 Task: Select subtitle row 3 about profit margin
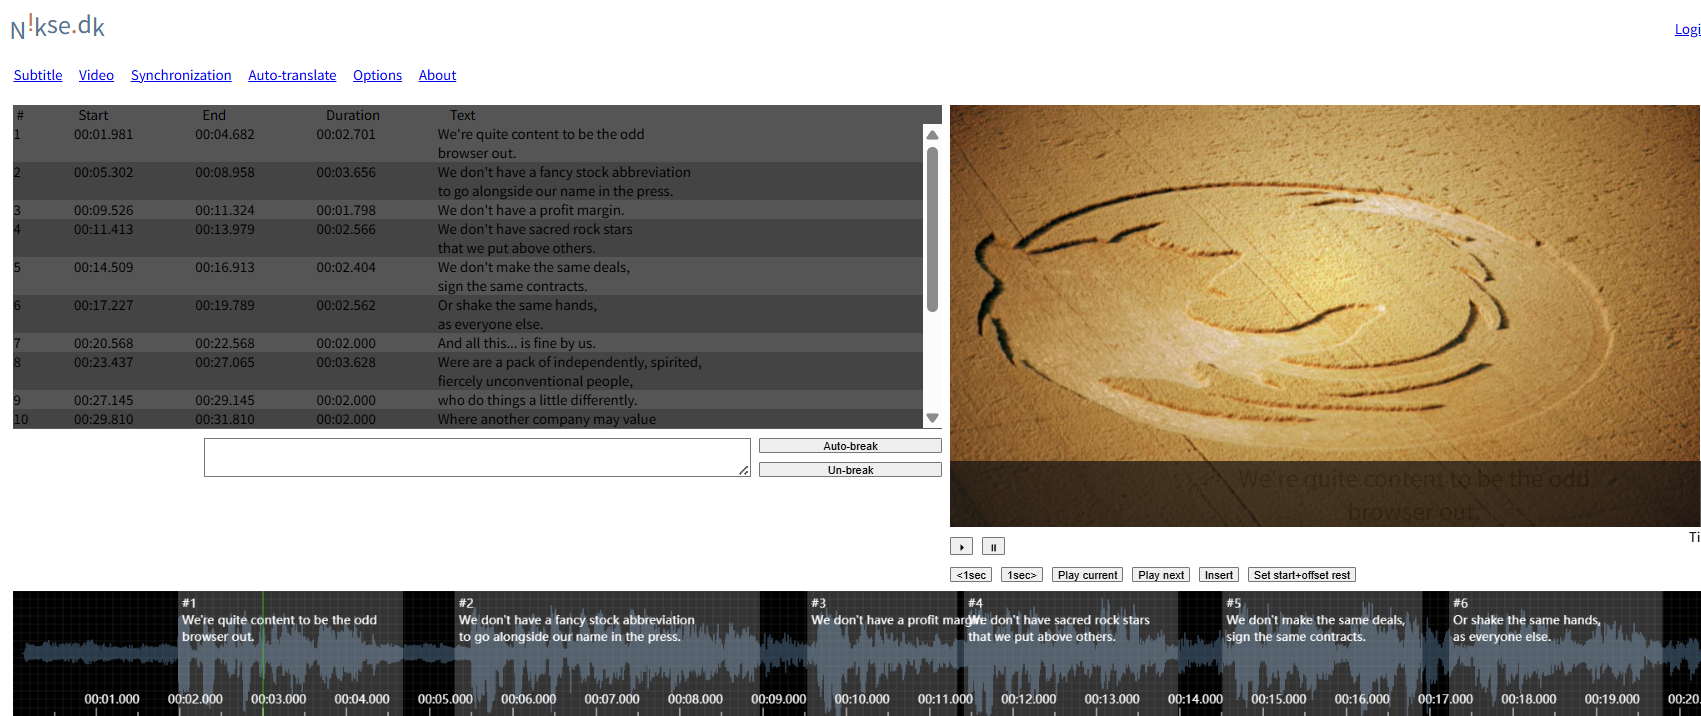530,210
